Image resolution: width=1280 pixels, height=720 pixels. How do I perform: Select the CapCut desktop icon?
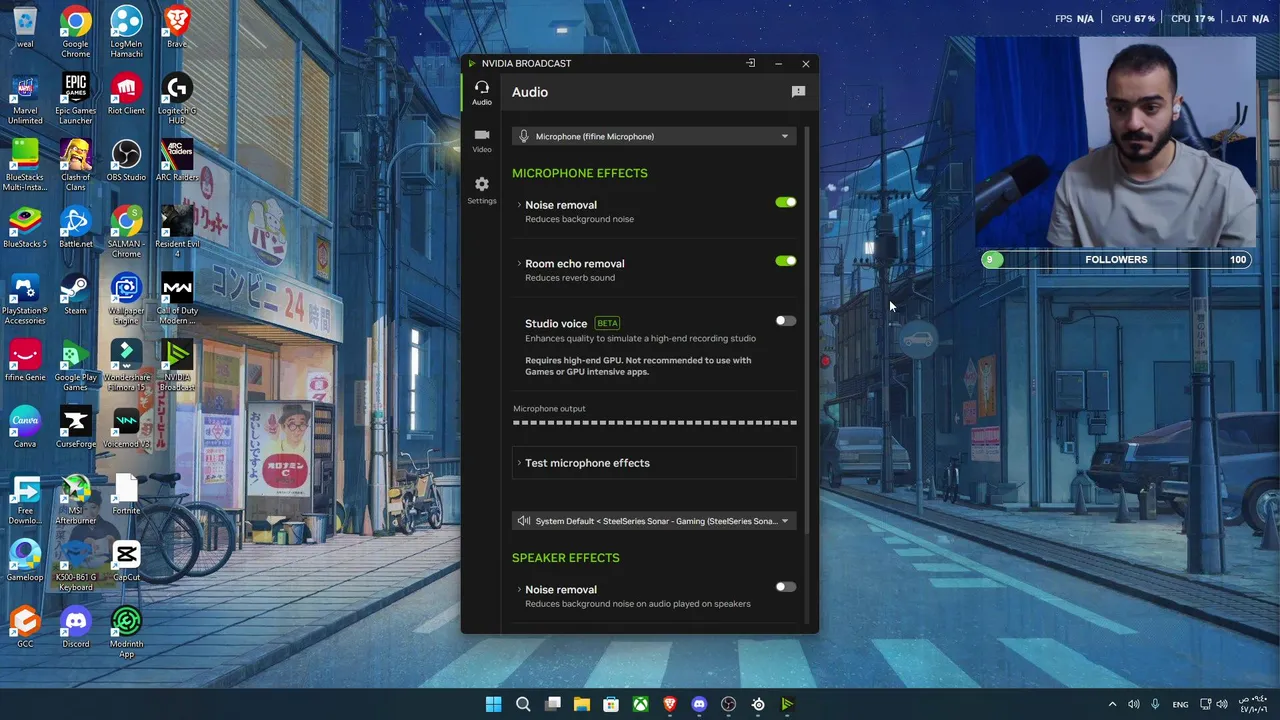coord(126,561)
